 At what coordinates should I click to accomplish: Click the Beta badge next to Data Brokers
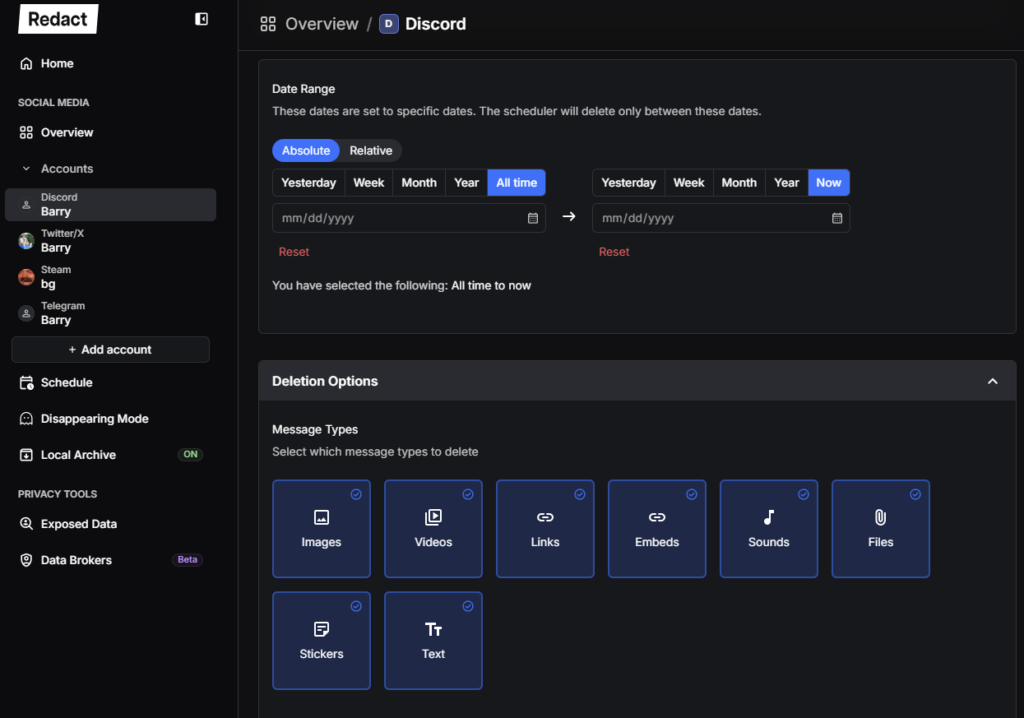point(187,560)
